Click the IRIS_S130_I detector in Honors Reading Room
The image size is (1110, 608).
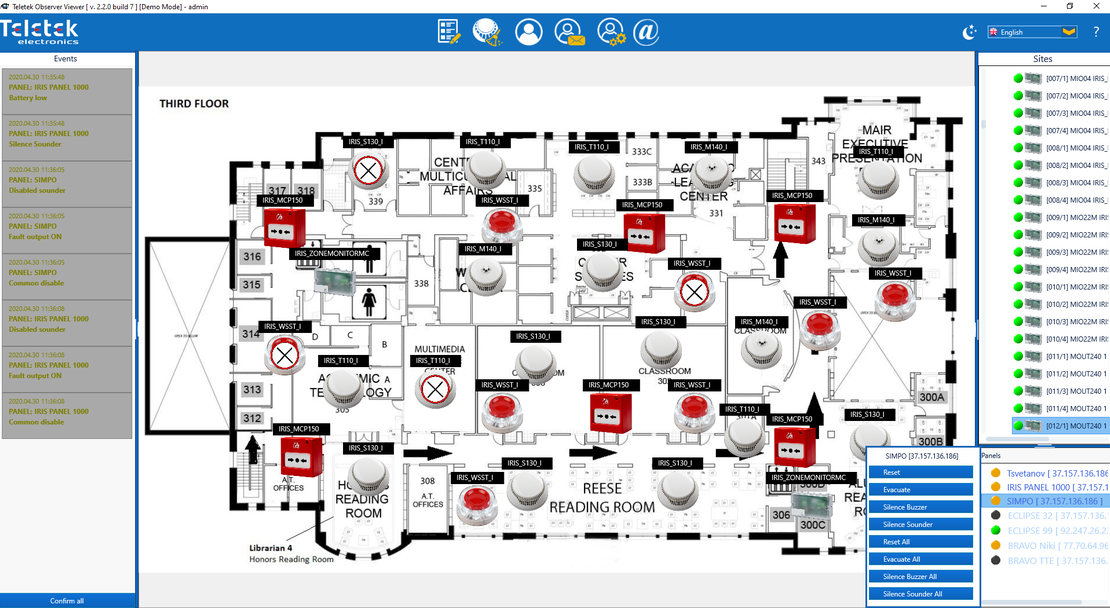pyautogui.click(x=368, y=474)
